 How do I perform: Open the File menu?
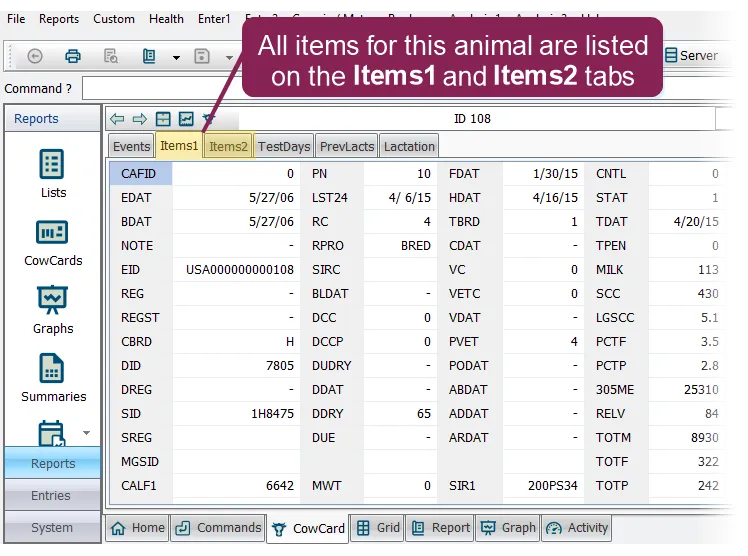[16, 19]
